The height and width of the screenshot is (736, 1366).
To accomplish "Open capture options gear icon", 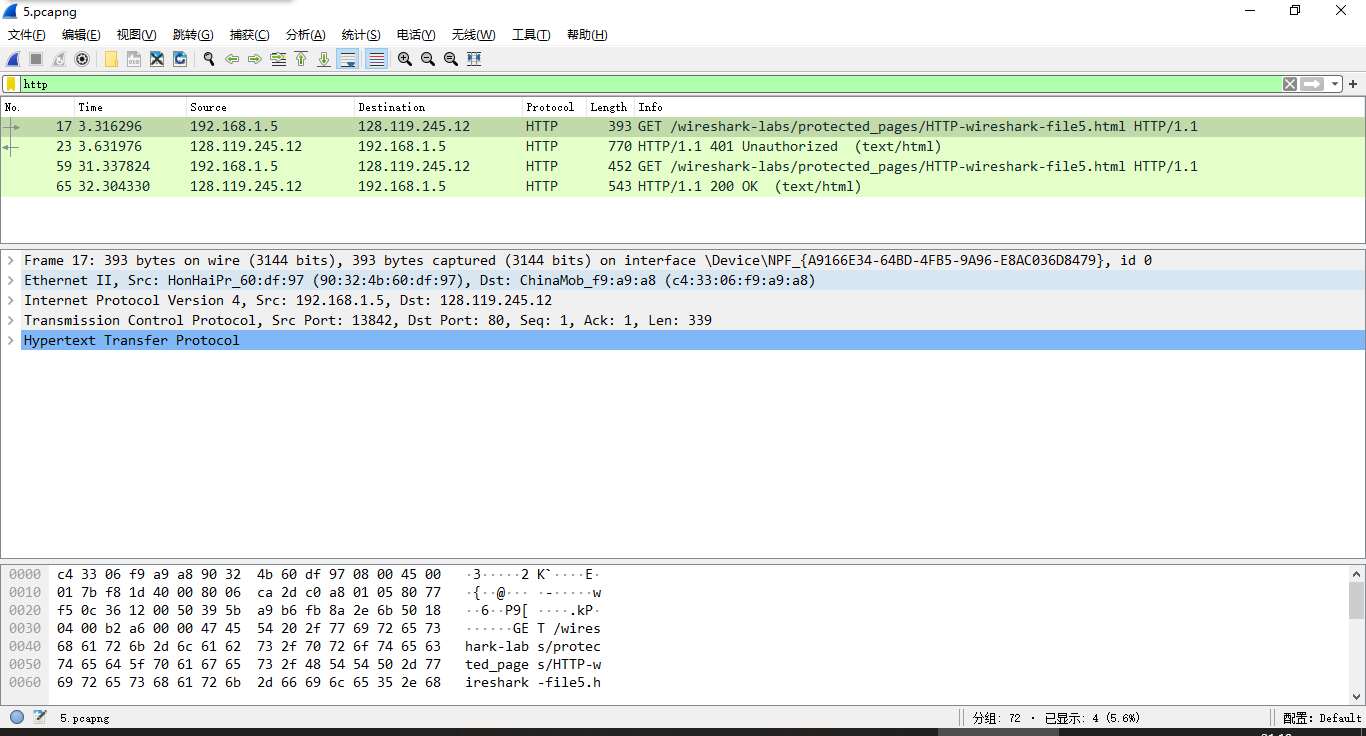I will [x=82, y=59].
